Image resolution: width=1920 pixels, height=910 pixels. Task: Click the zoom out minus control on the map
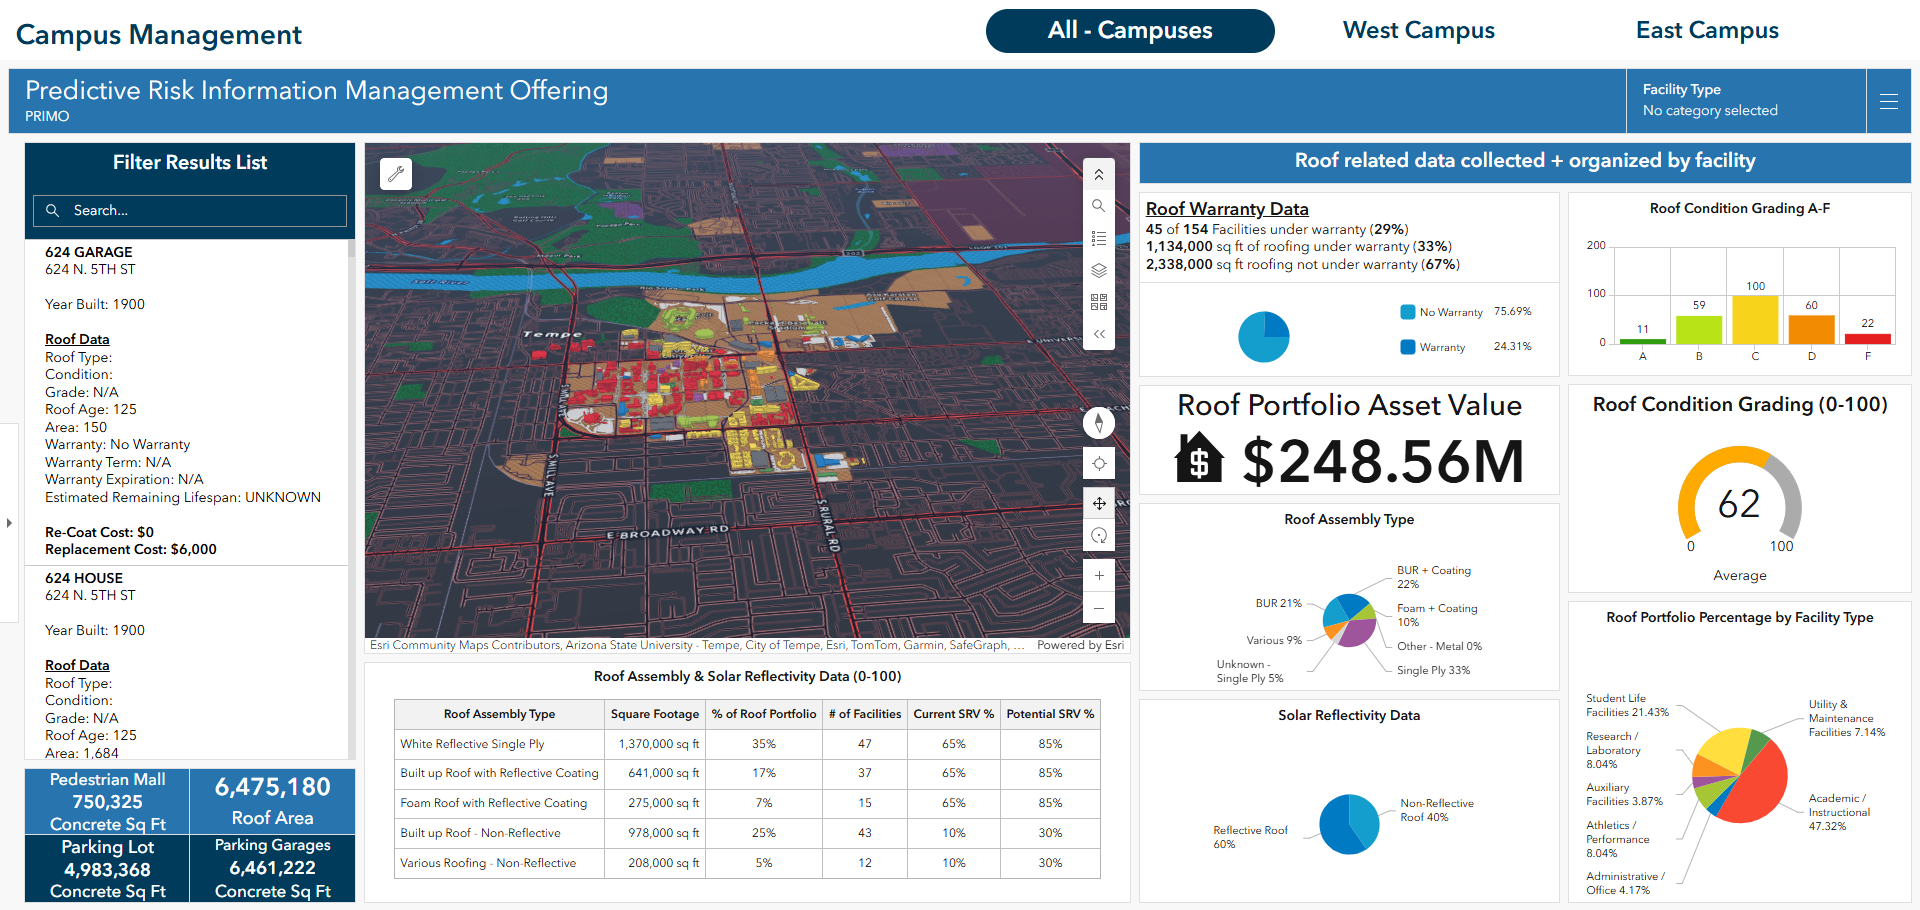1098,608
